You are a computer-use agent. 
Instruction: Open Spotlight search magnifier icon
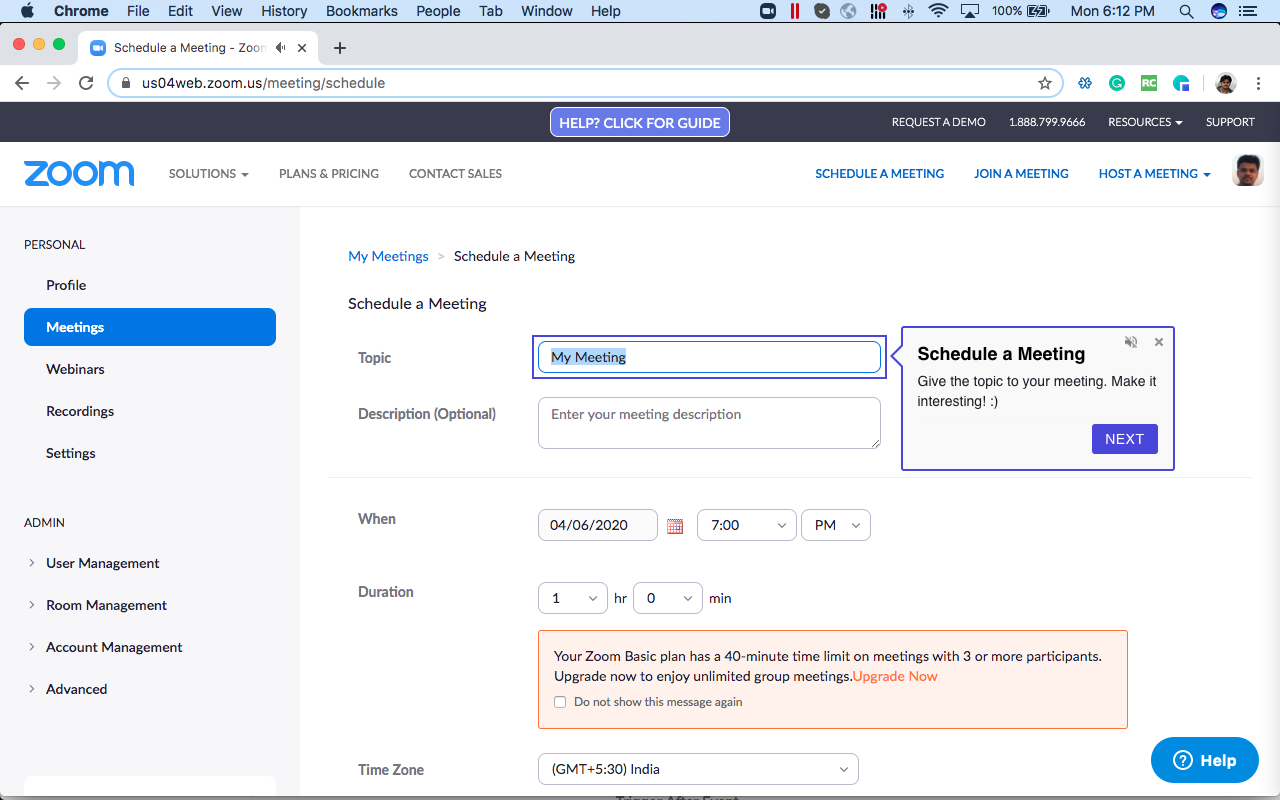[x=1186, y=11]
